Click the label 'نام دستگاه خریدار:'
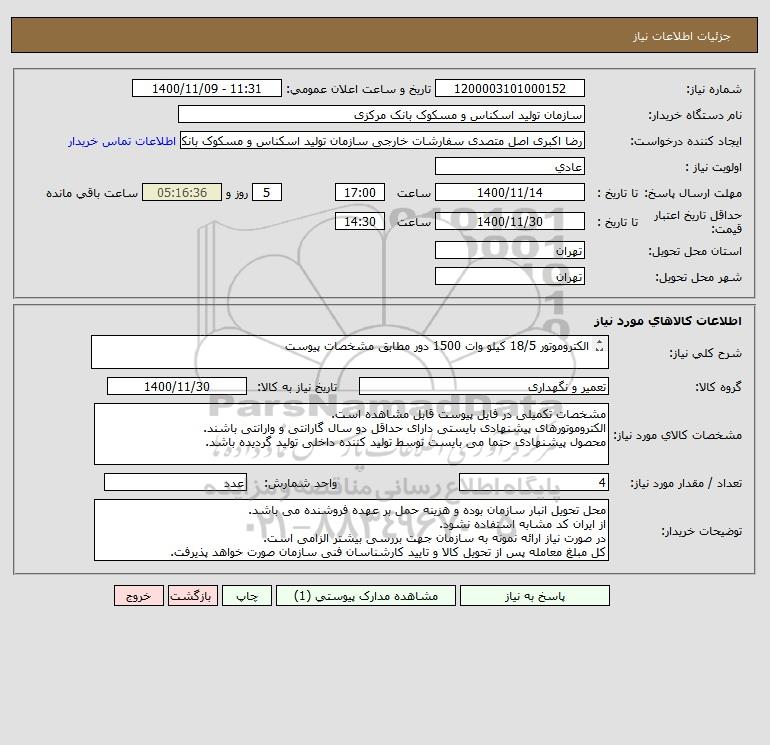 pos(695,115)
